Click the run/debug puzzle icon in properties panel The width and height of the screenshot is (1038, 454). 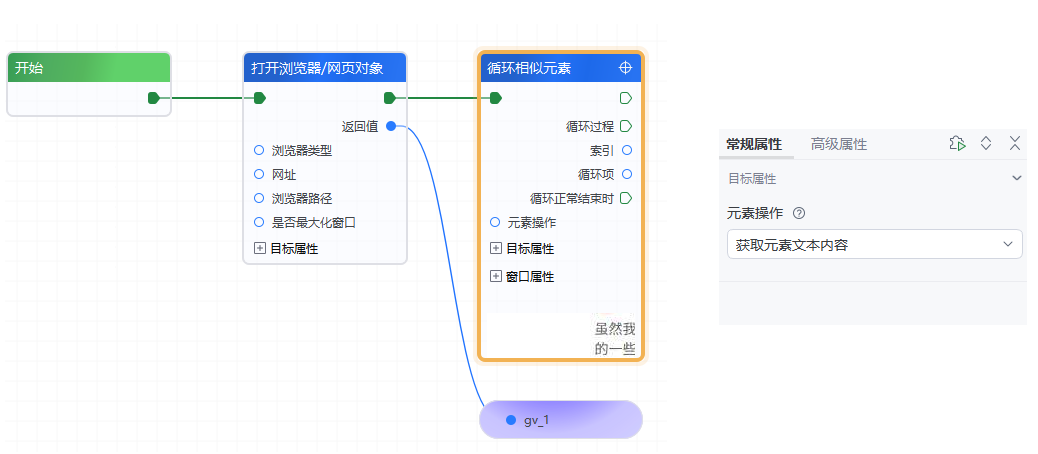click(x=957, y=144)
